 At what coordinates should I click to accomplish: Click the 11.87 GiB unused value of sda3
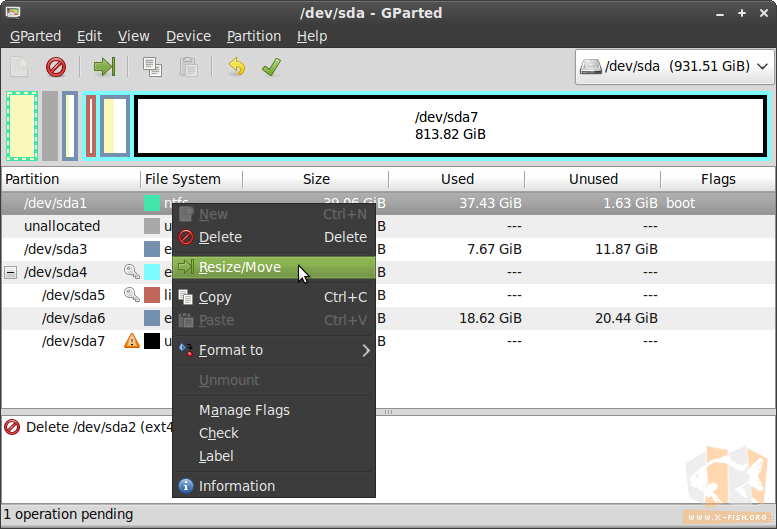626,249
